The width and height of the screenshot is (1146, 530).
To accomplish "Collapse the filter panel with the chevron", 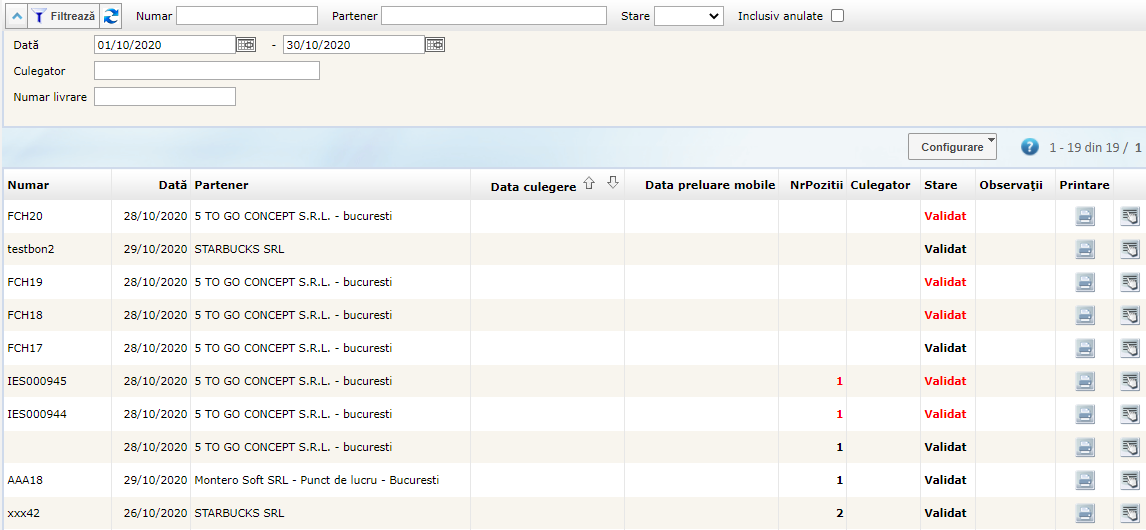I will (17, 16).
